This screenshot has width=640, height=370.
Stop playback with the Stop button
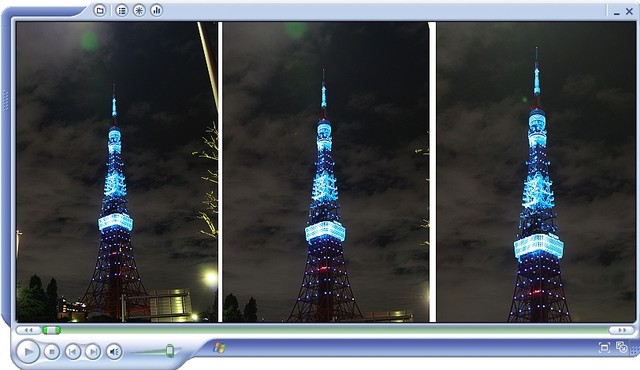click(52, 352)
